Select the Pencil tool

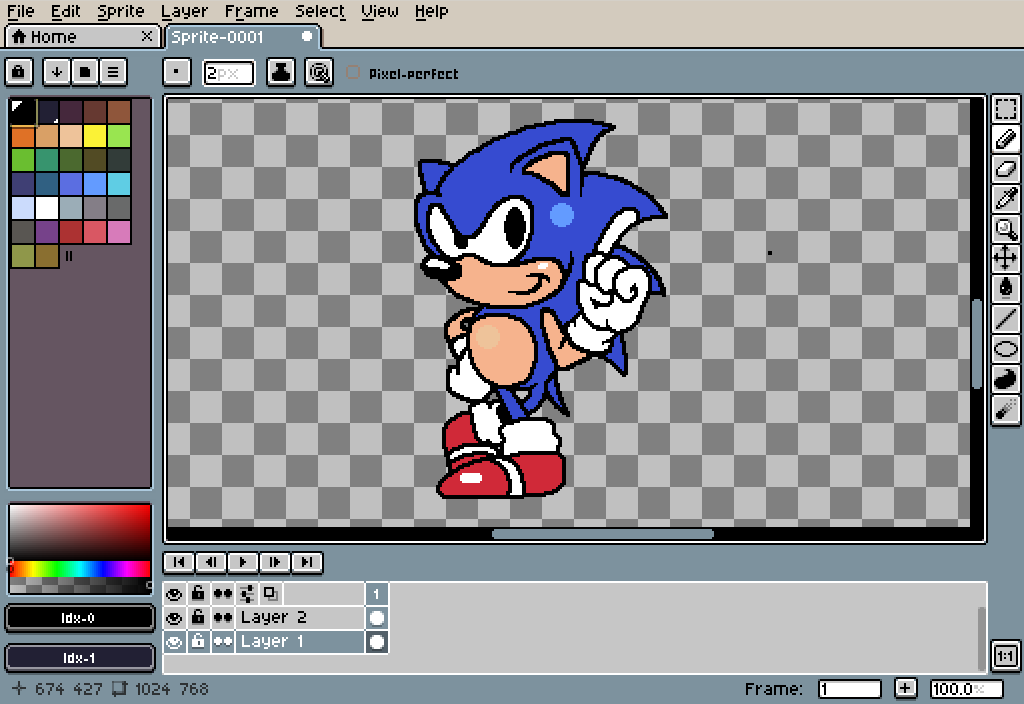coord(1006,138)
